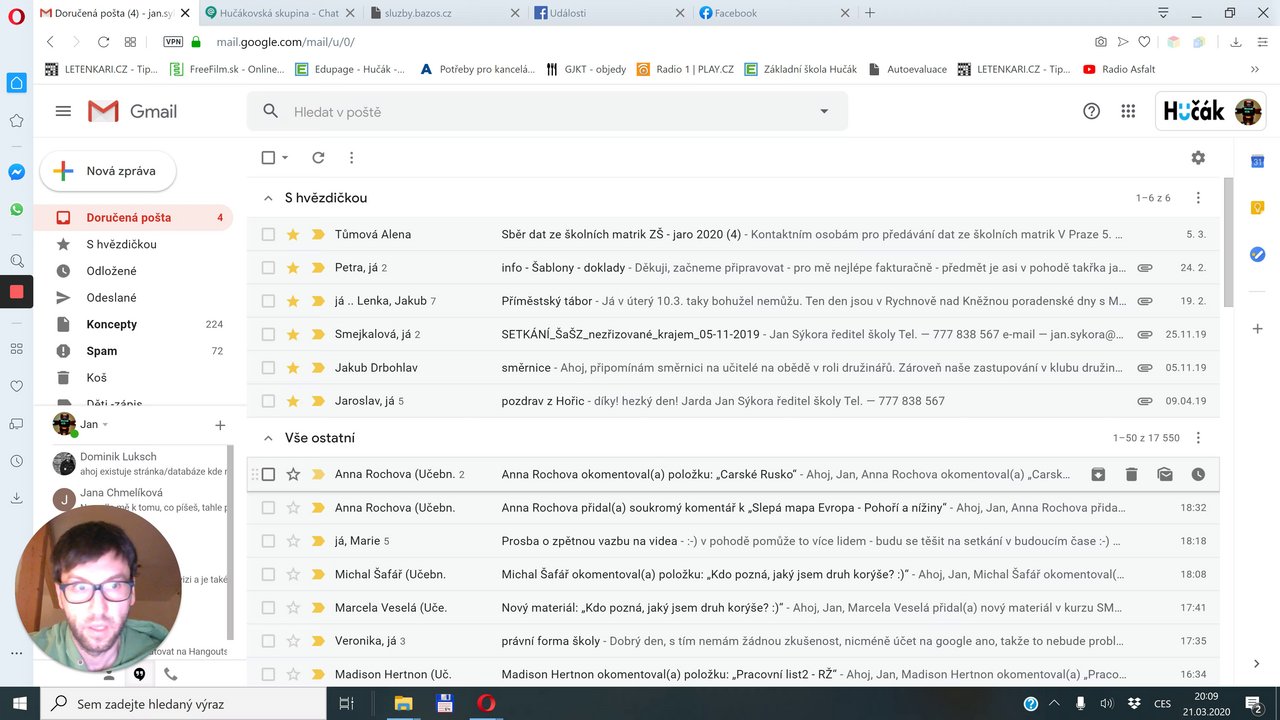The width and height of the screenshot is (1280, 720).
Task: Open the Gmail main menu hamburger icon
Action: coord(63,111)
